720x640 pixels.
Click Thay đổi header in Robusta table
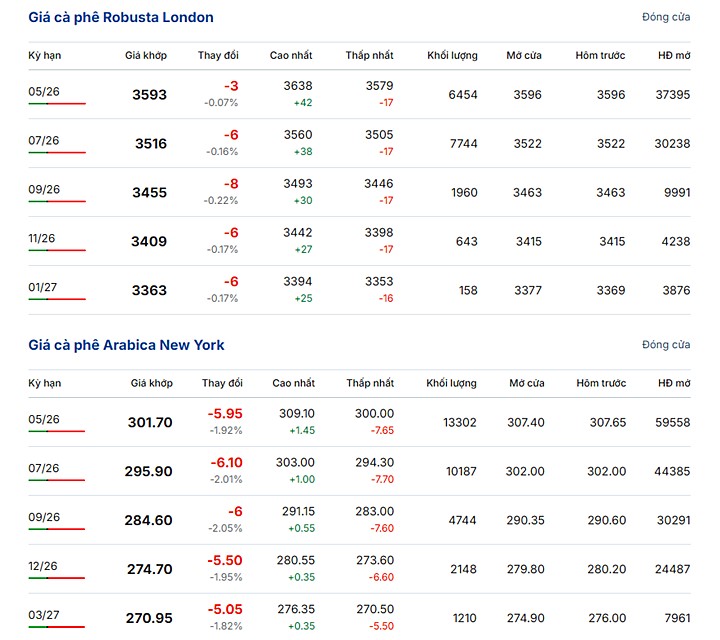[x=221, y=55]
